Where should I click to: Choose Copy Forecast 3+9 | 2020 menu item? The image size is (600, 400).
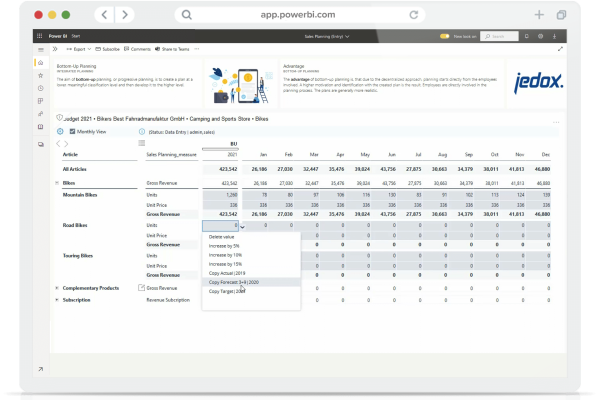point(251,282)
